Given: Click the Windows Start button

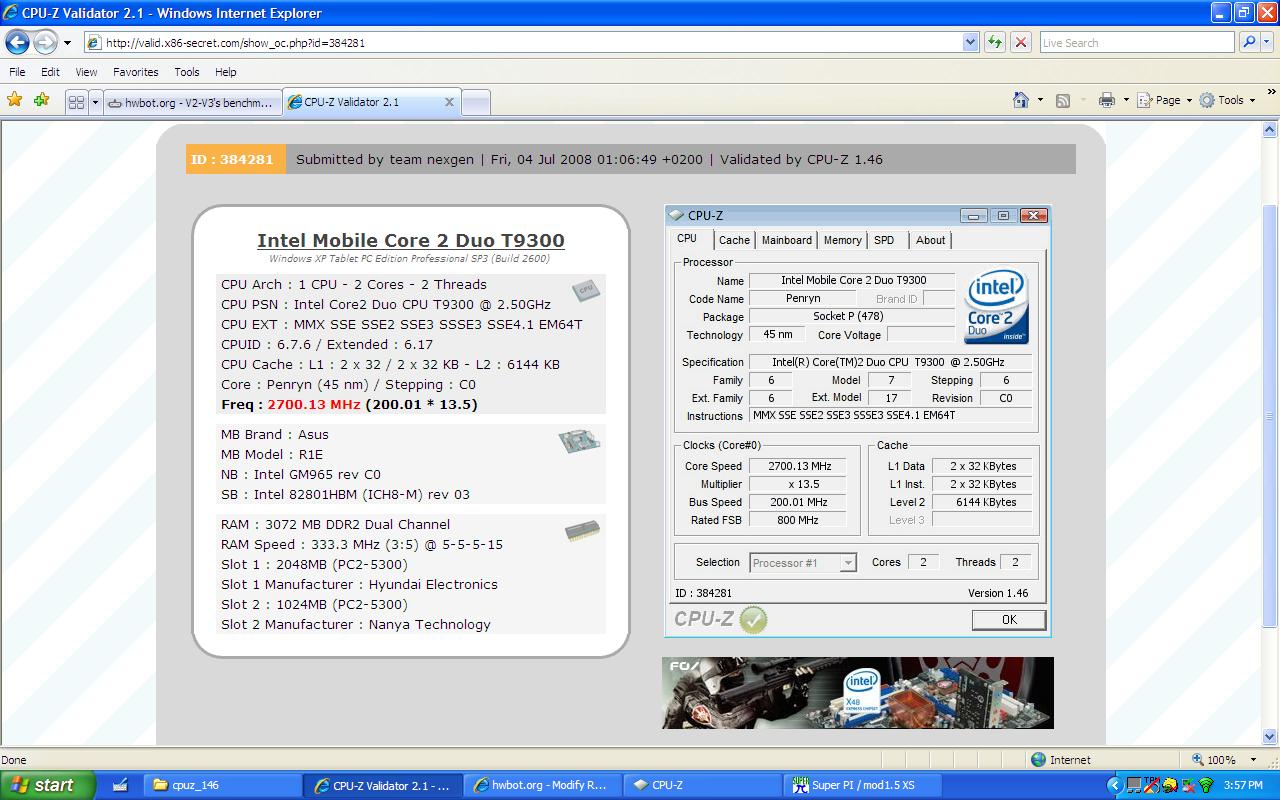Looking at the screenshot, I should [47, 785].
